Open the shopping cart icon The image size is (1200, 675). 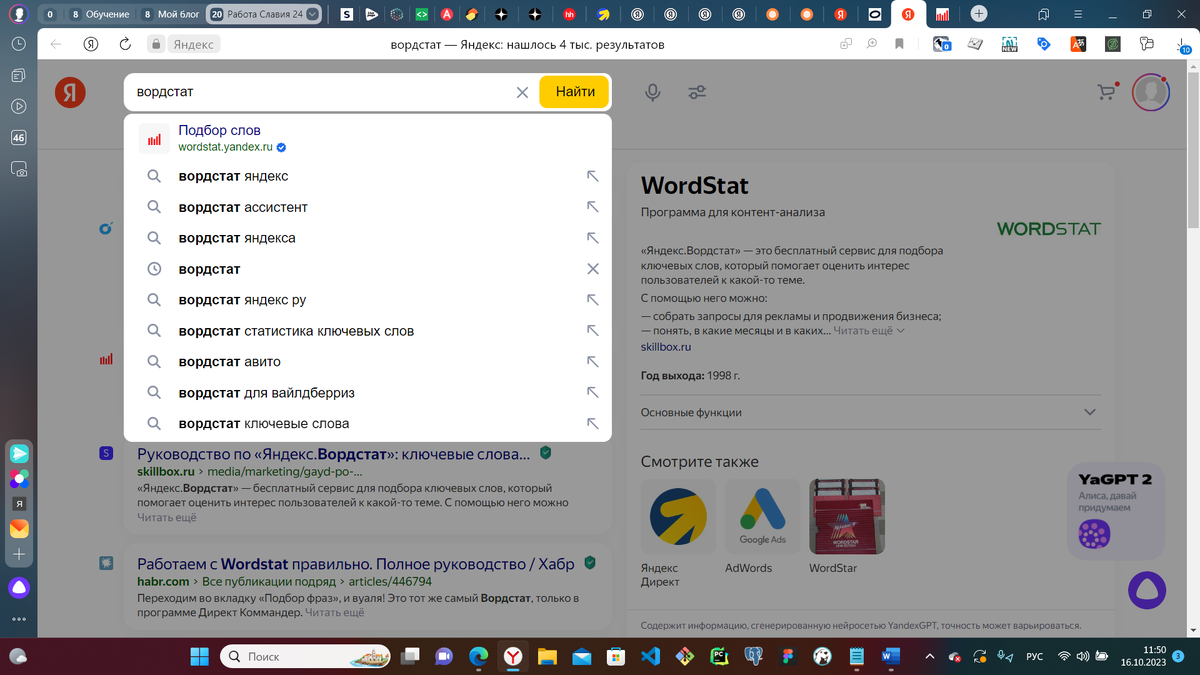coord(1106,92)
